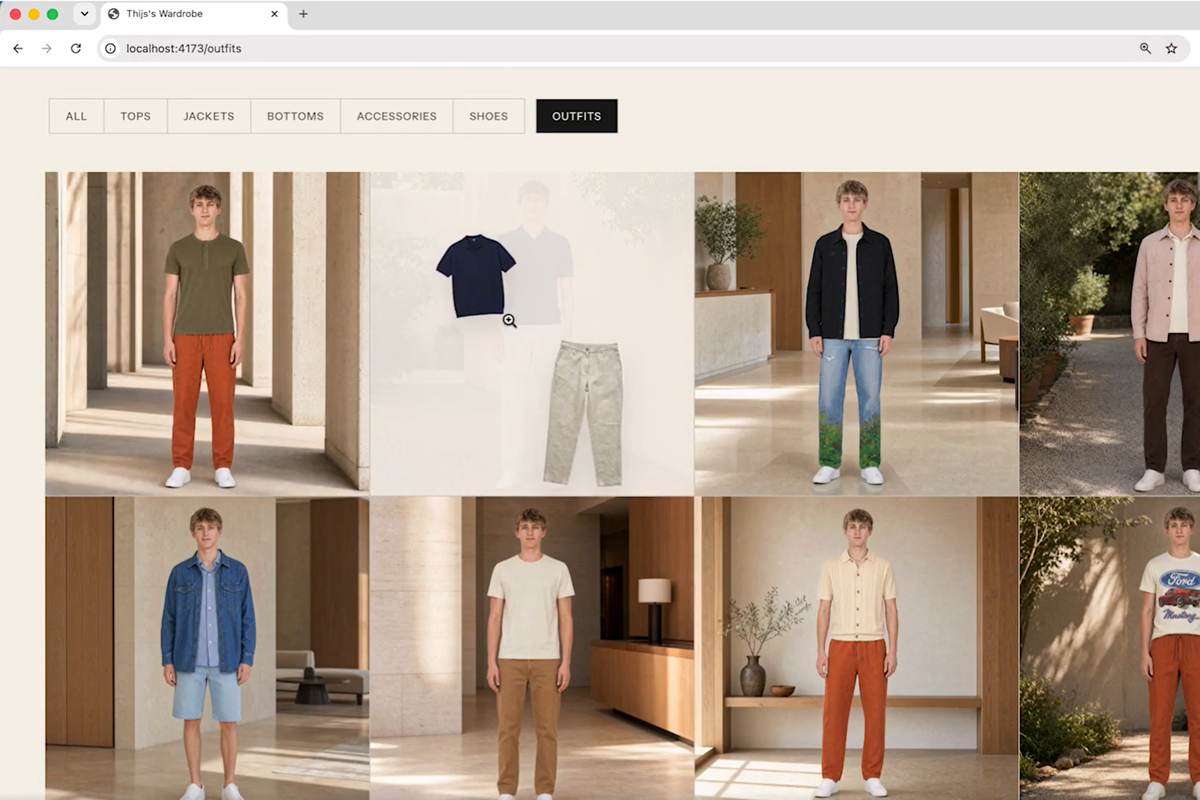Image resolution: width=1200 pixels, height=800 pixels.
Task: Open a new tab with the plus icon
Action: (303, 14)
